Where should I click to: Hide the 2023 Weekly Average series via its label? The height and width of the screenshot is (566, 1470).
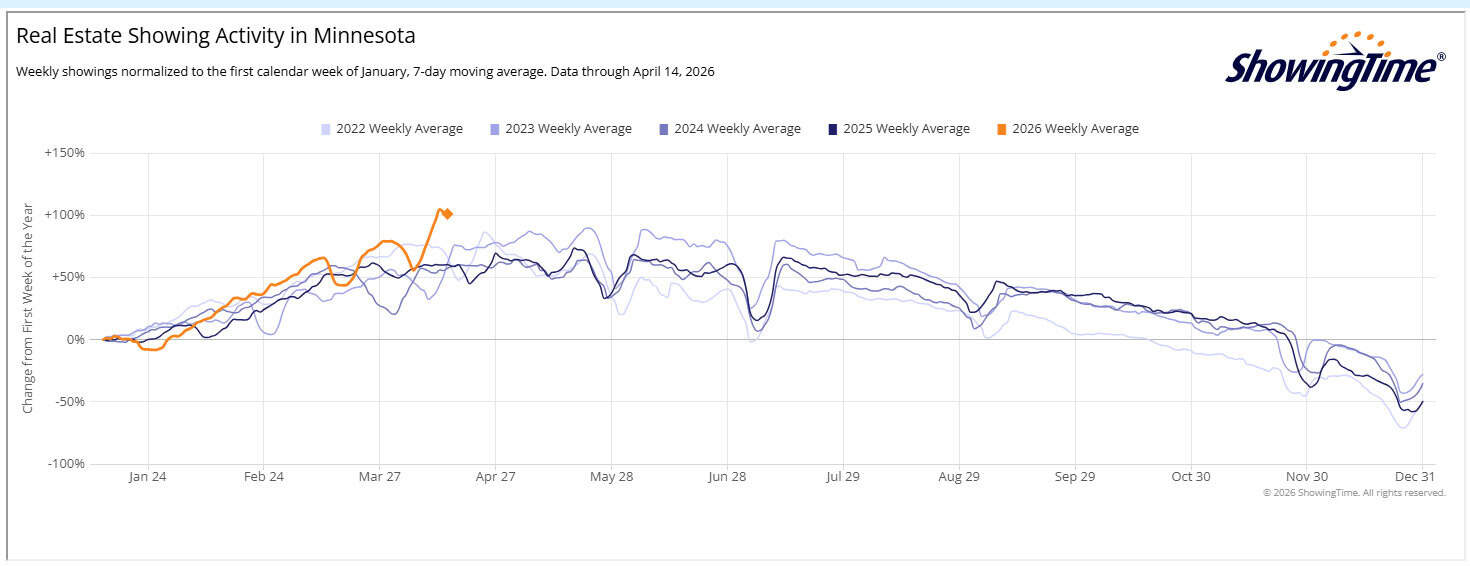point(568,129)
